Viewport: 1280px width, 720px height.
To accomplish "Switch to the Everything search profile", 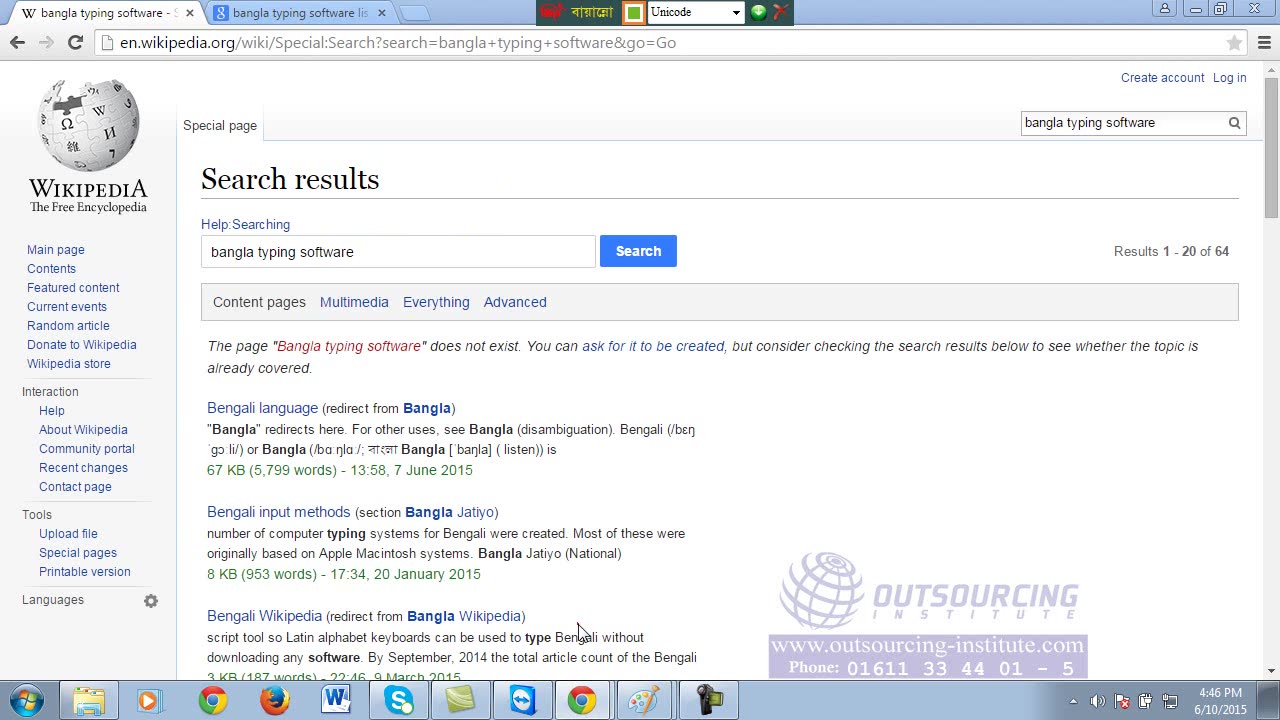I will (436, 302).
